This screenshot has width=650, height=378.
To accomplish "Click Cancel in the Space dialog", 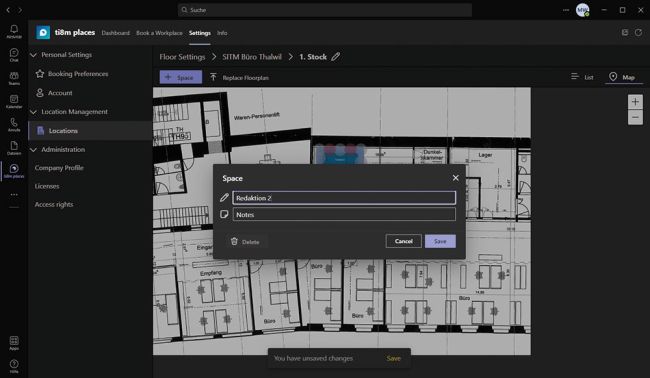I will [403, 241].
